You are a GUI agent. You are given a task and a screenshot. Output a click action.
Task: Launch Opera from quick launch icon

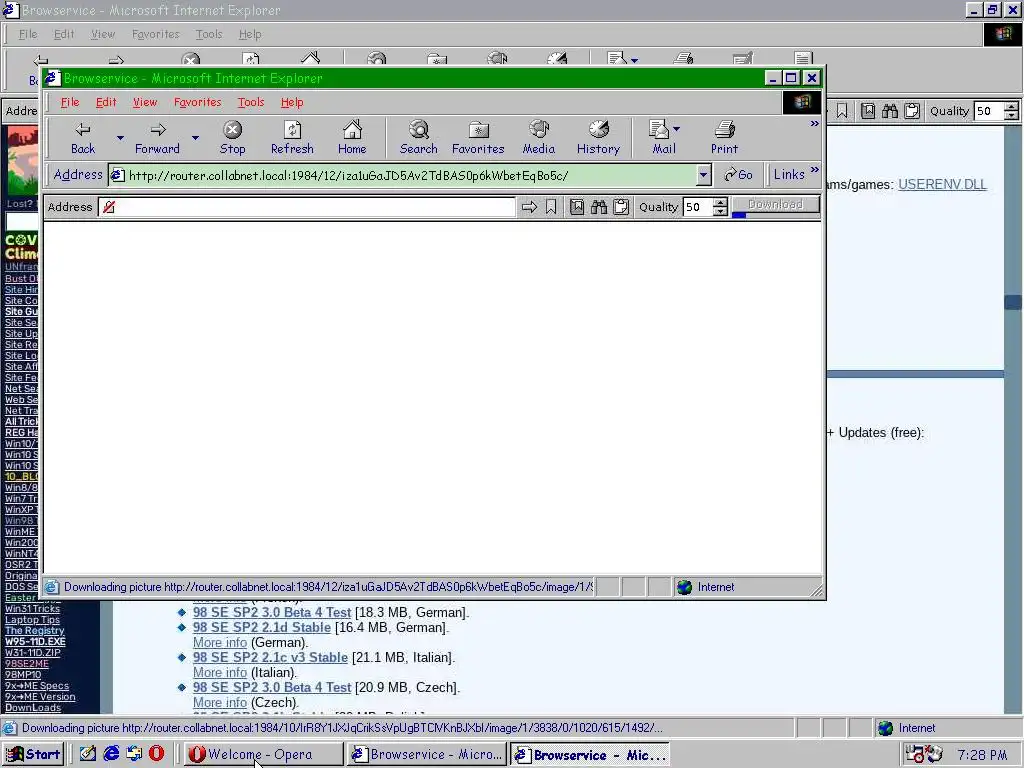pos(156,754)
